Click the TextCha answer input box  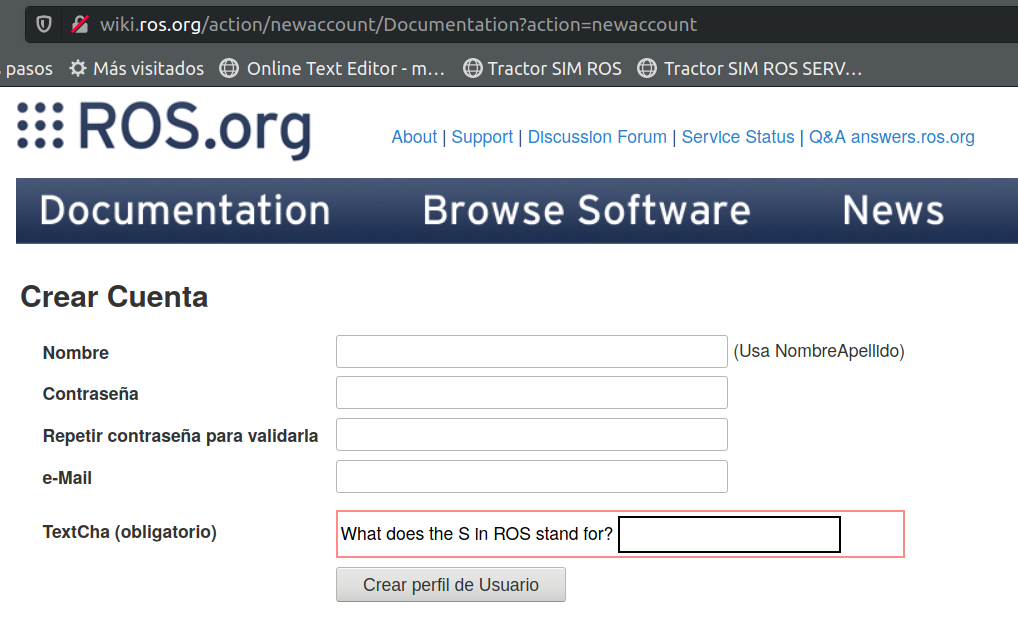[729, 535]
